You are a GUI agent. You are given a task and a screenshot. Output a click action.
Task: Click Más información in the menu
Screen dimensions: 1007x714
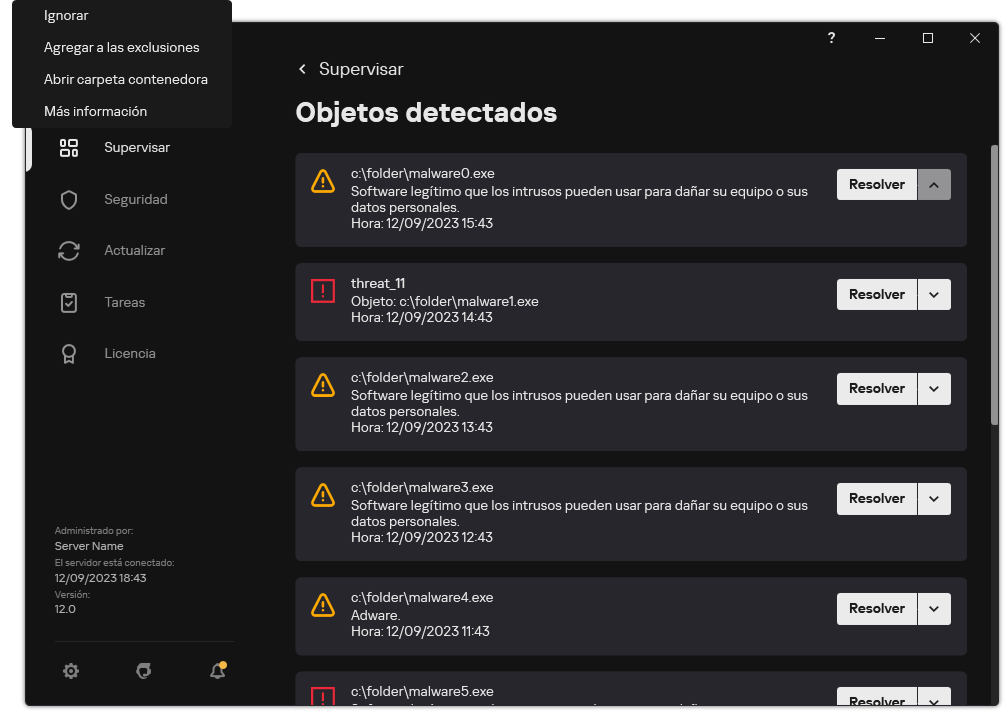(x=94, y=111)
